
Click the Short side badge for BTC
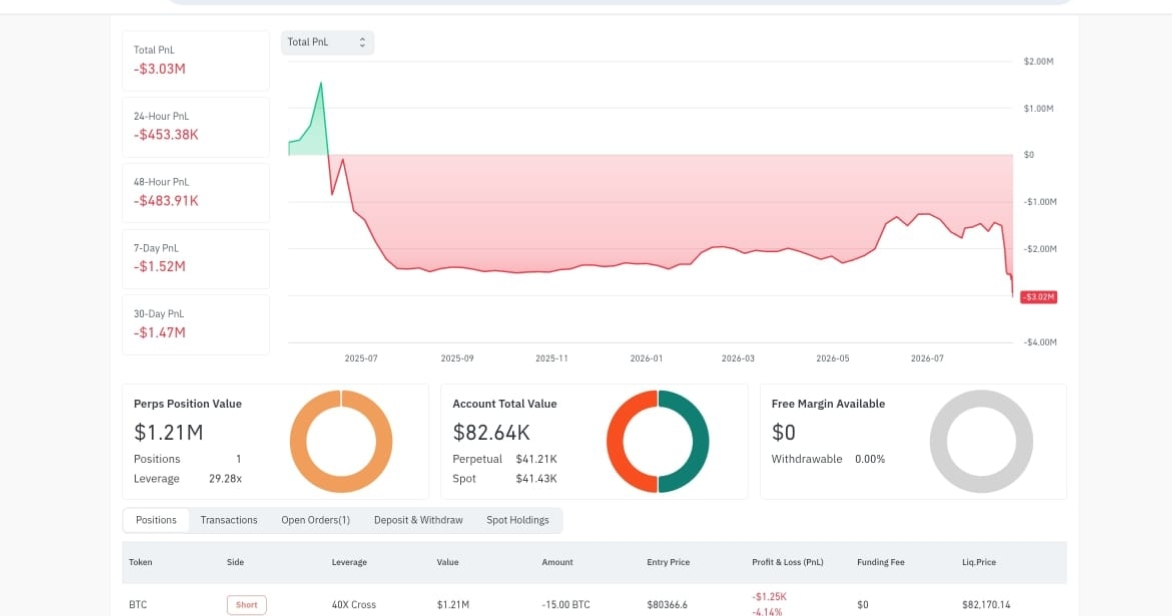pos(247,605)
